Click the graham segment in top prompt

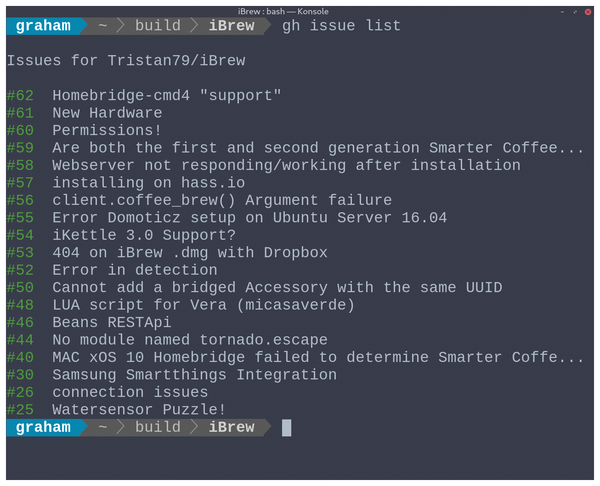tap(43, 26)
